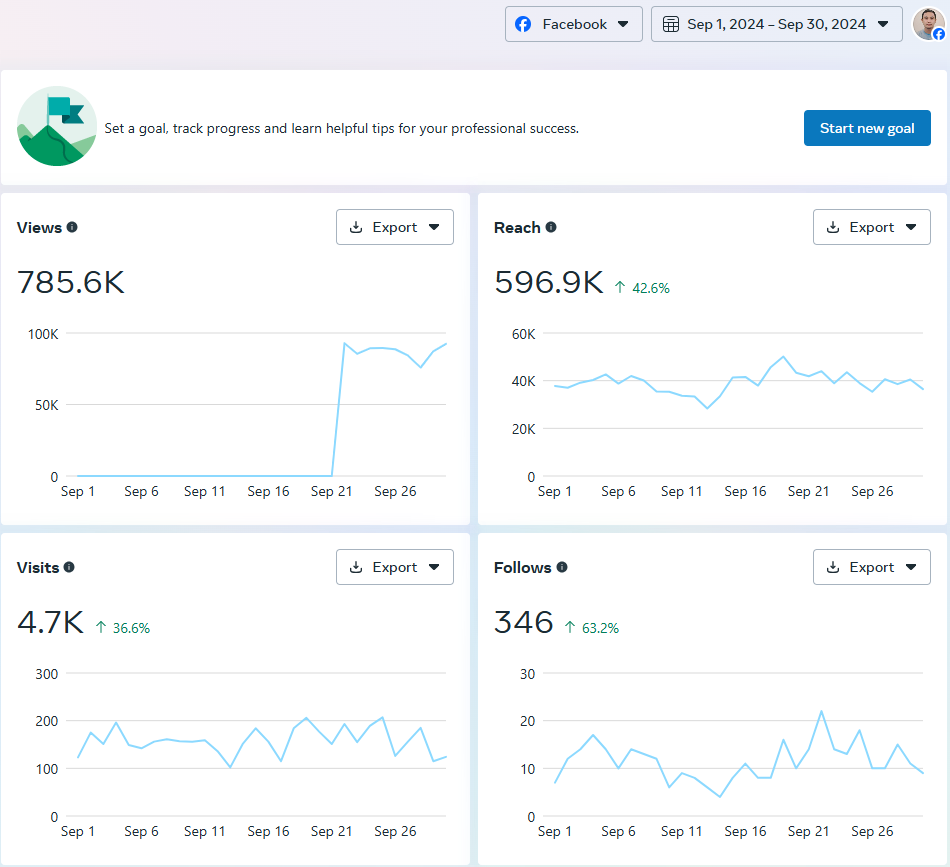
Task: Expand the Export dropdown on the Visits card
Action: click(x=436, y=567)
